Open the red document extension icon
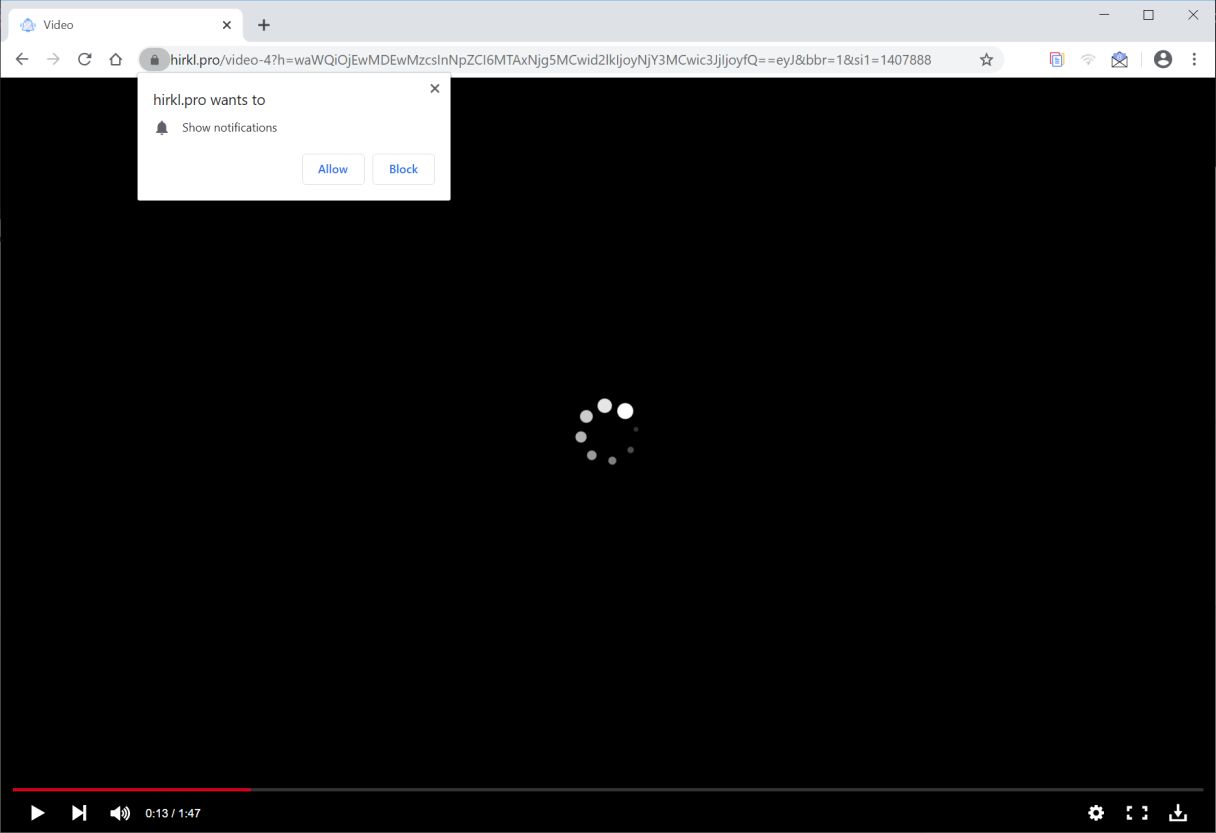1216x833 pixels. click(1056, 60)
